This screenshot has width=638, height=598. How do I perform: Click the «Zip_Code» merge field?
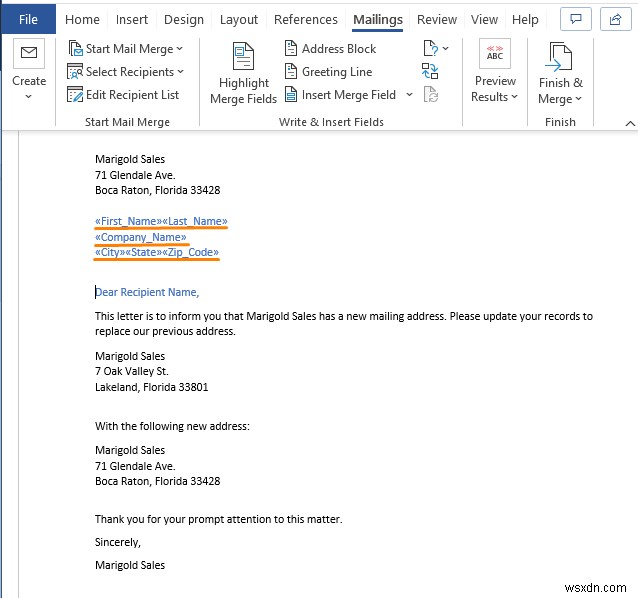190,252
